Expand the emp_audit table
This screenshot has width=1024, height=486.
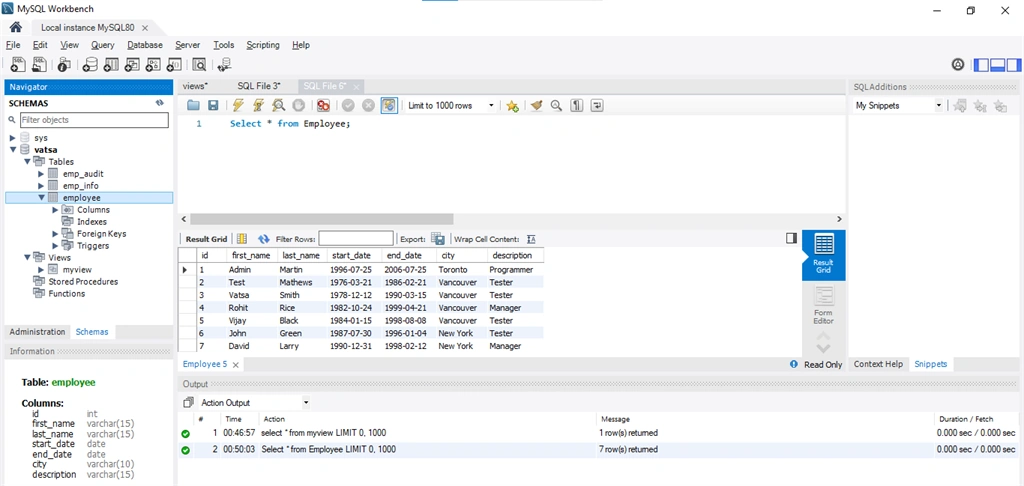click(x=40, y=174)
